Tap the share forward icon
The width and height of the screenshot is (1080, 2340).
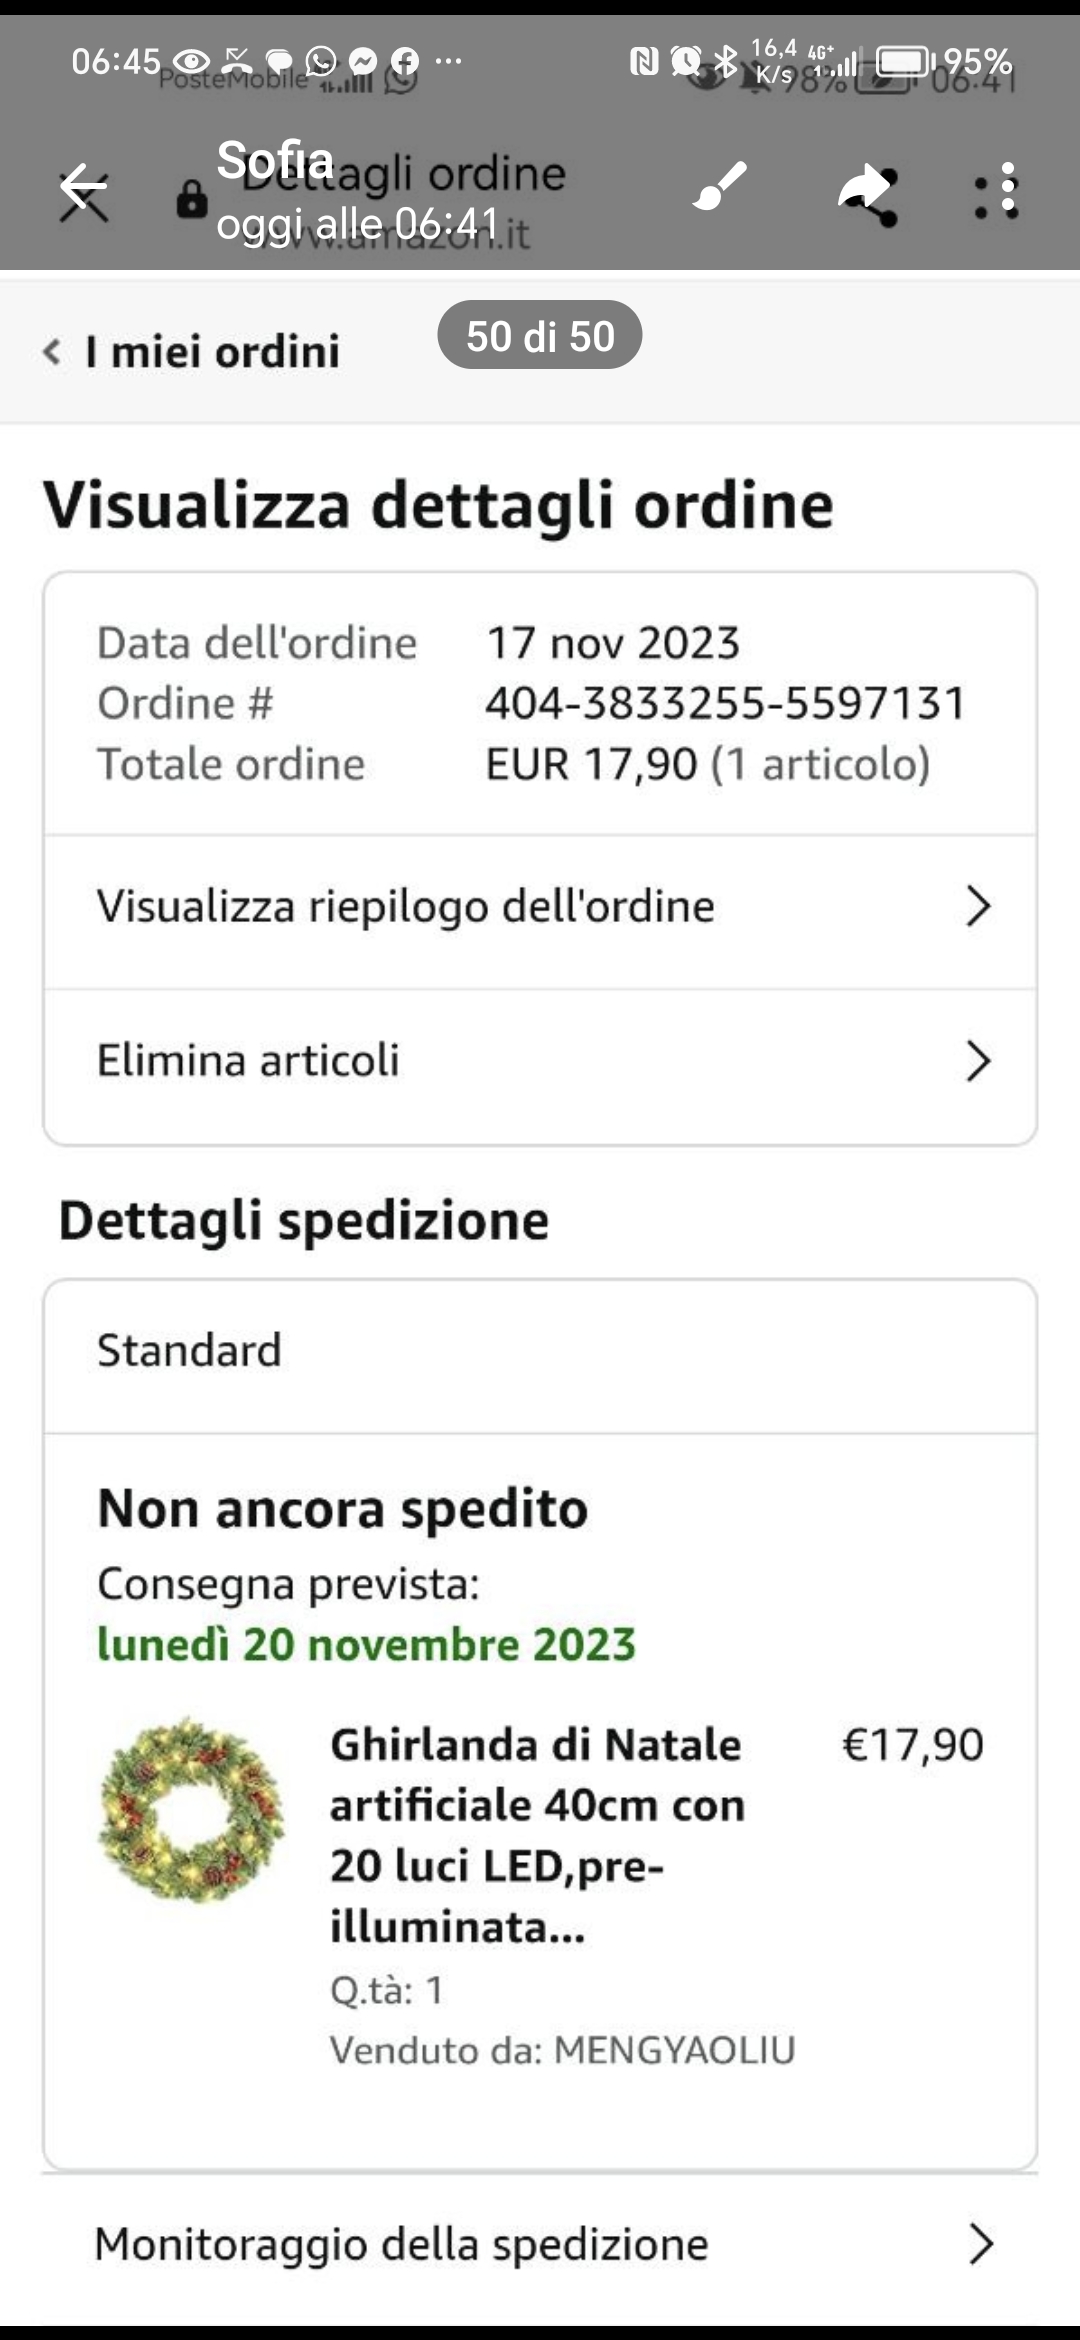pos(866,190)
